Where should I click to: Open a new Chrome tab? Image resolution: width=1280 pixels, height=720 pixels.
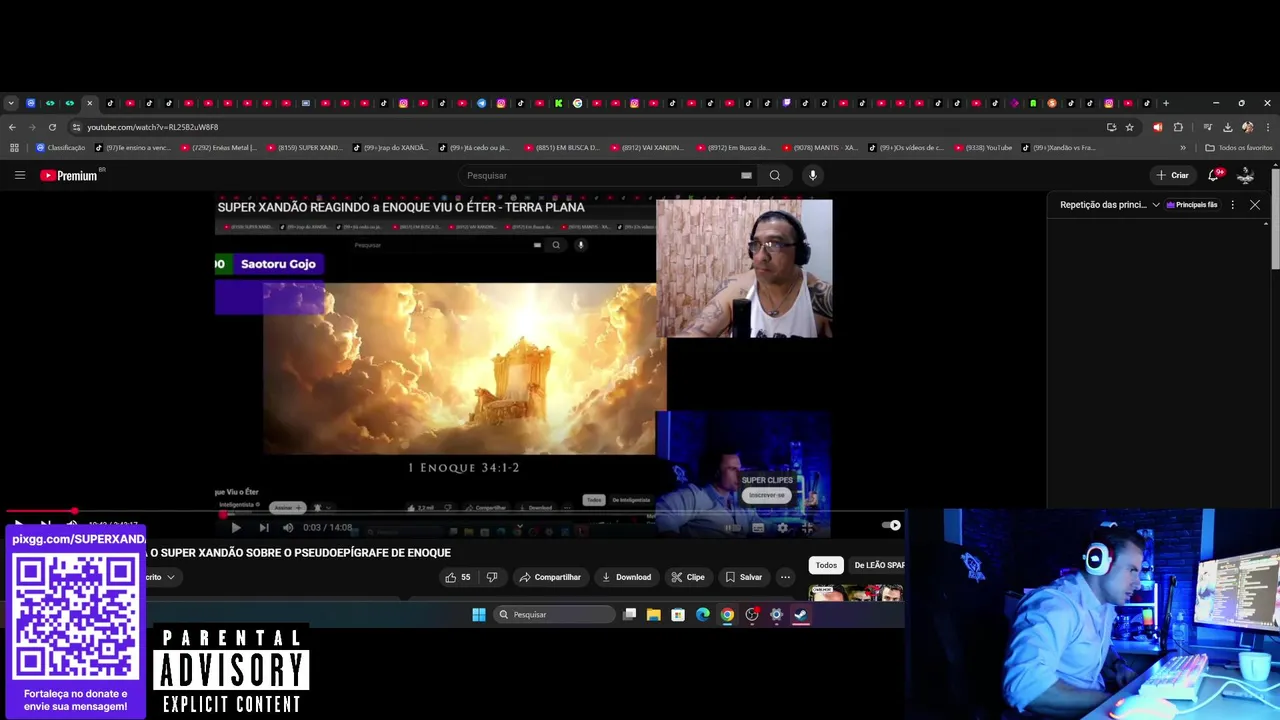click(x=1166, y=103)
